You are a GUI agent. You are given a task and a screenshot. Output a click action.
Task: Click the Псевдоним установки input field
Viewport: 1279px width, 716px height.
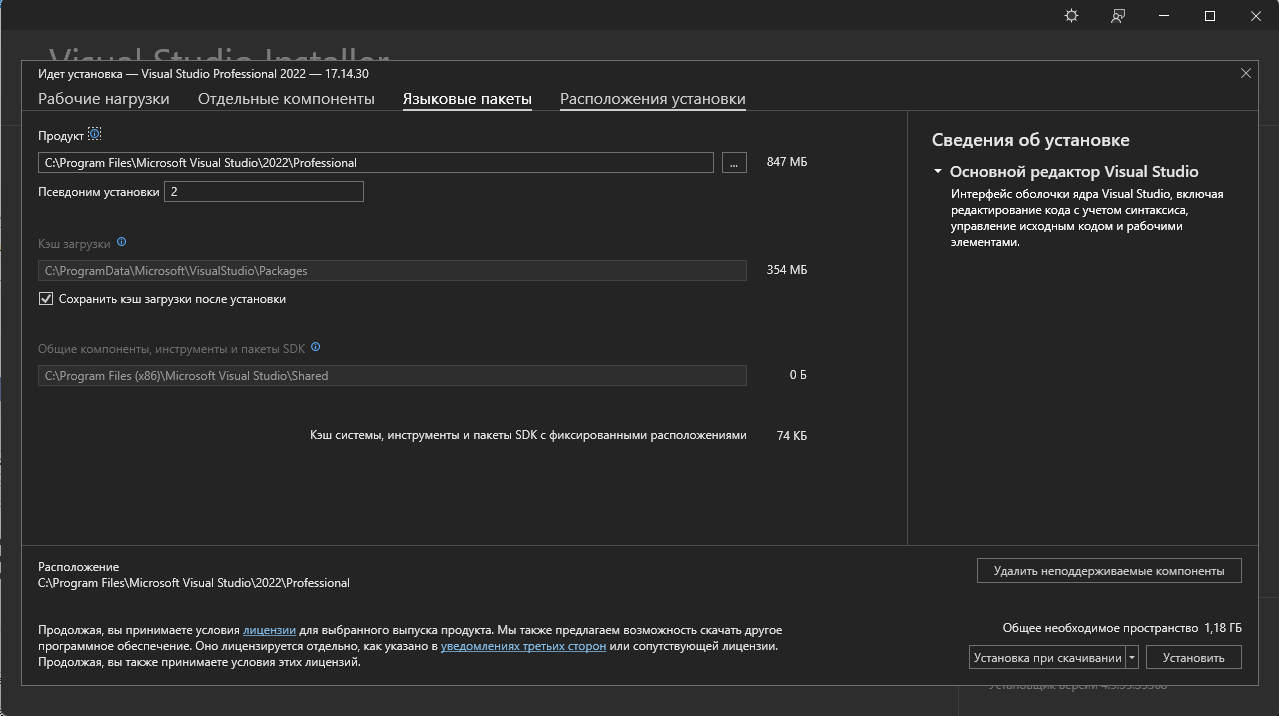tap(264, 191)
